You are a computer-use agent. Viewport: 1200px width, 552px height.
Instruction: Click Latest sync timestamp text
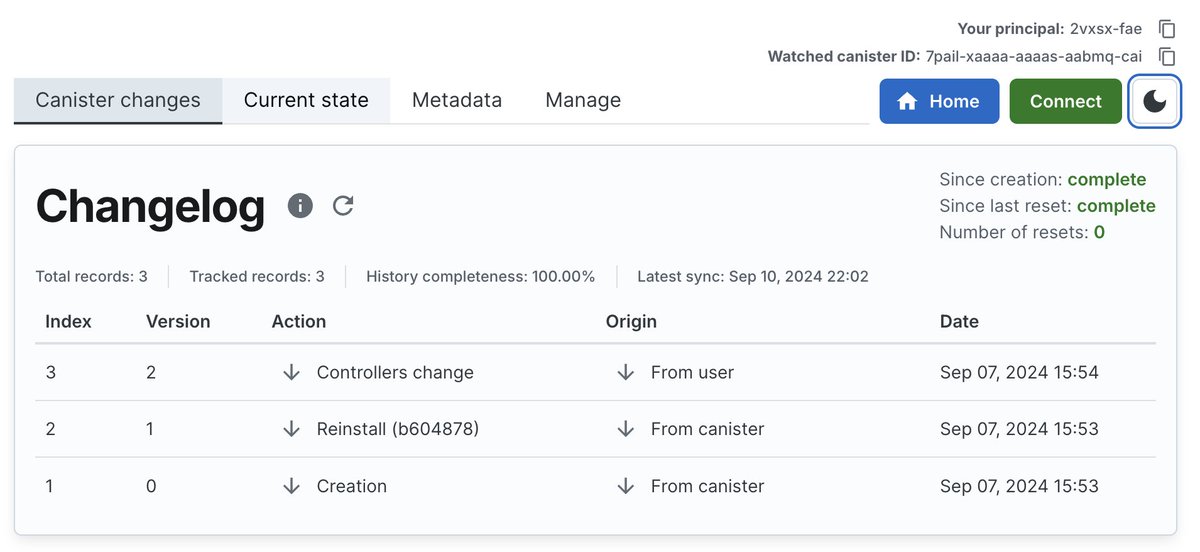(x=753, y=276)
